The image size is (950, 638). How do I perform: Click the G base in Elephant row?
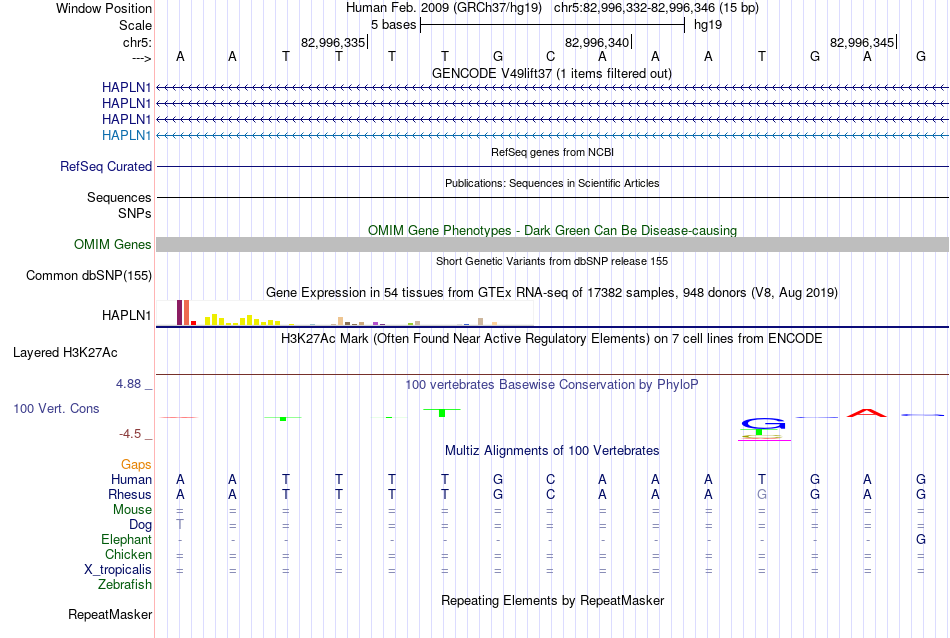pos(920,539)
